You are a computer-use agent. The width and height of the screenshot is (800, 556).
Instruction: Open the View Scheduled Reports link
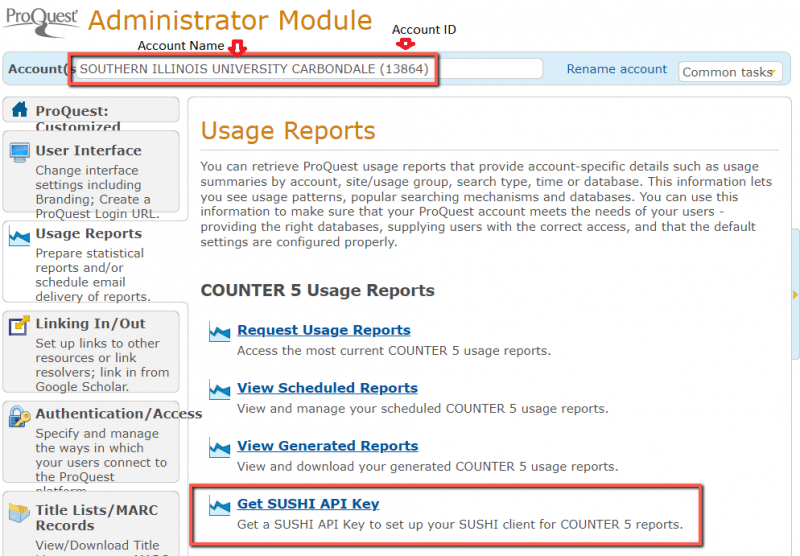327,388
